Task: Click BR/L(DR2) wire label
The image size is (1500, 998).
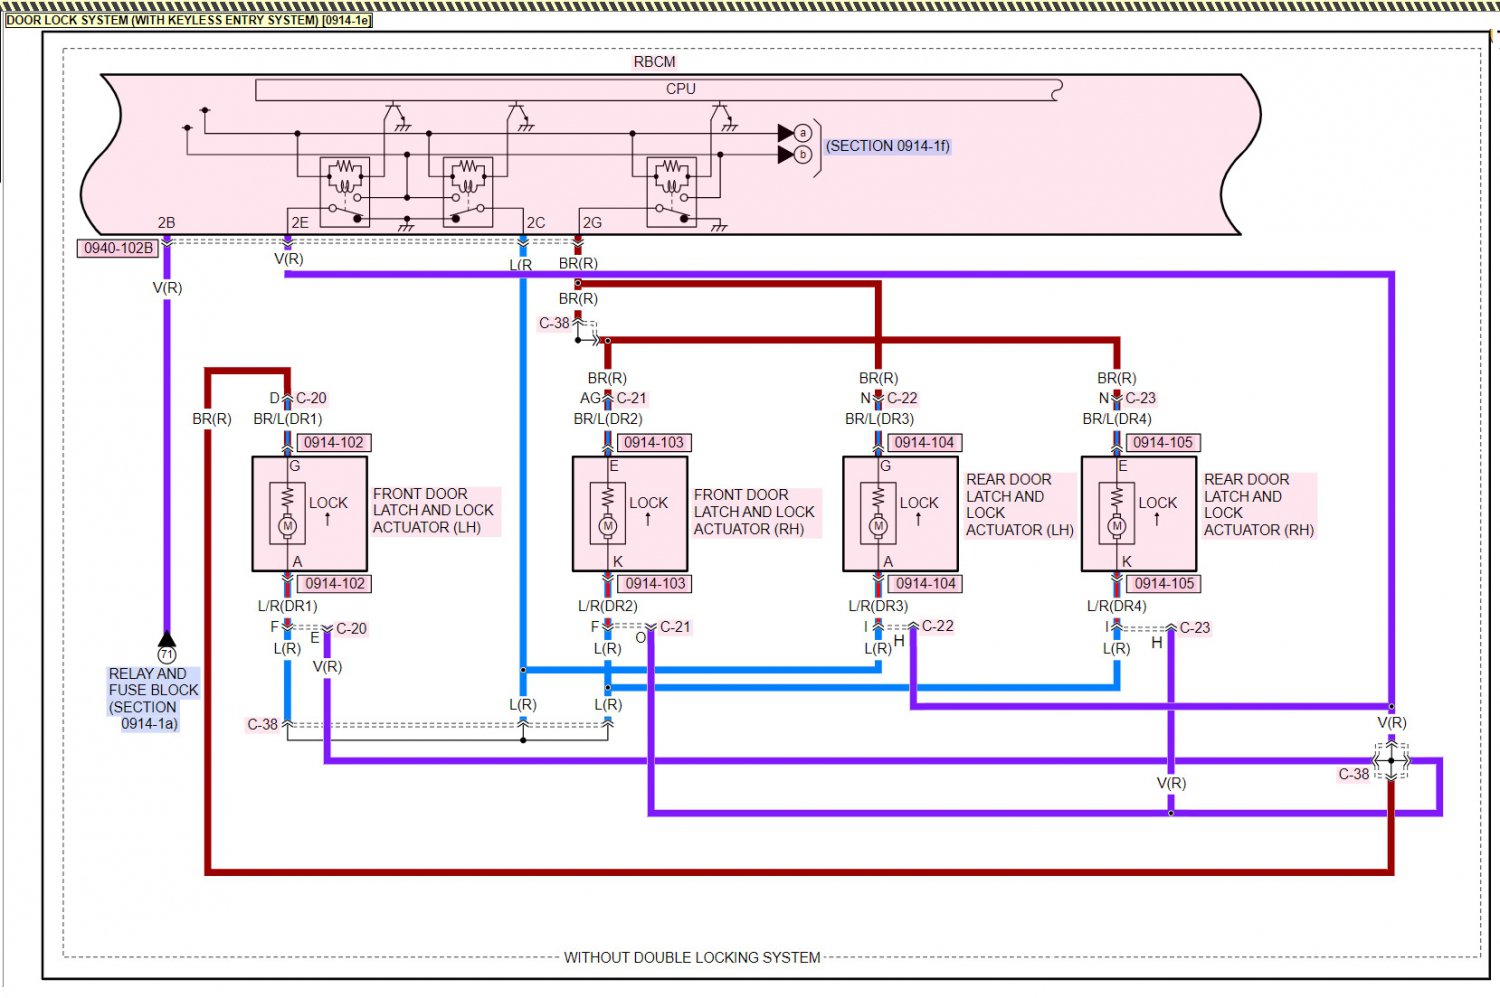Action: [608, 419]
